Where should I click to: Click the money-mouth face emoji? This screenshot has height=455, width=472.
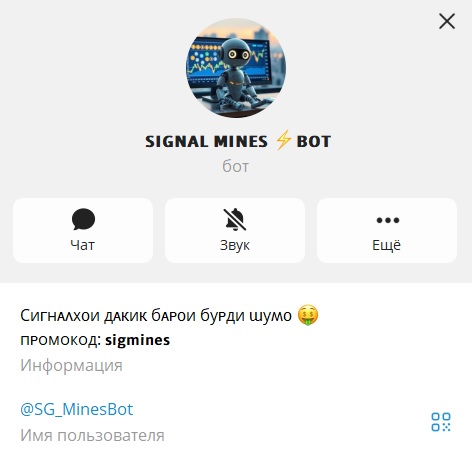(308, 315)
